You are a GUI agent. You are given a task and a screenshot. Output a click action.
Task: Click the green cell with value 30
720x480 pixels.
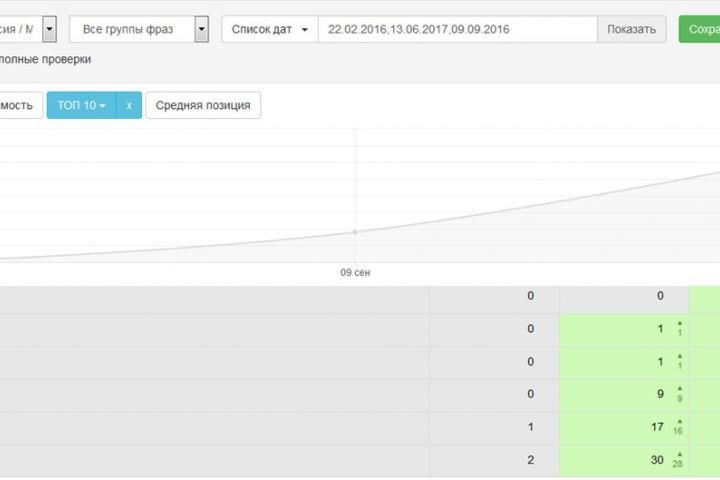624,460
